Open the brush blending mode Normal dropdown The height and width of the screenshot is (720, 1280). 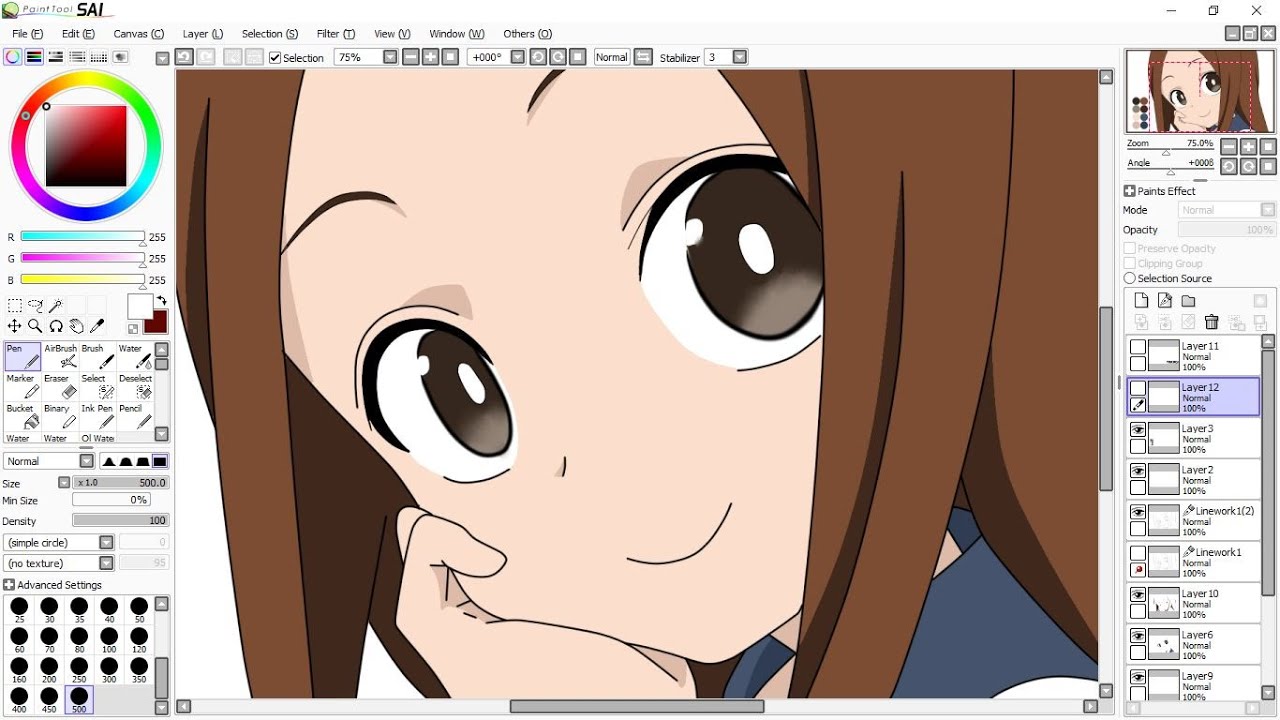click(86, 461)
